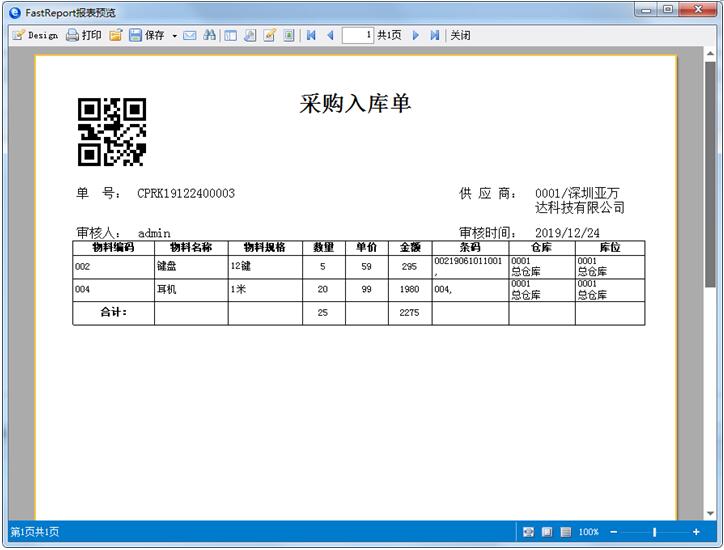Click the 第1页共1页 status bar text
The height and width of the screenshot is (550, 724).
pyautogui.click(x=35, y=532)
